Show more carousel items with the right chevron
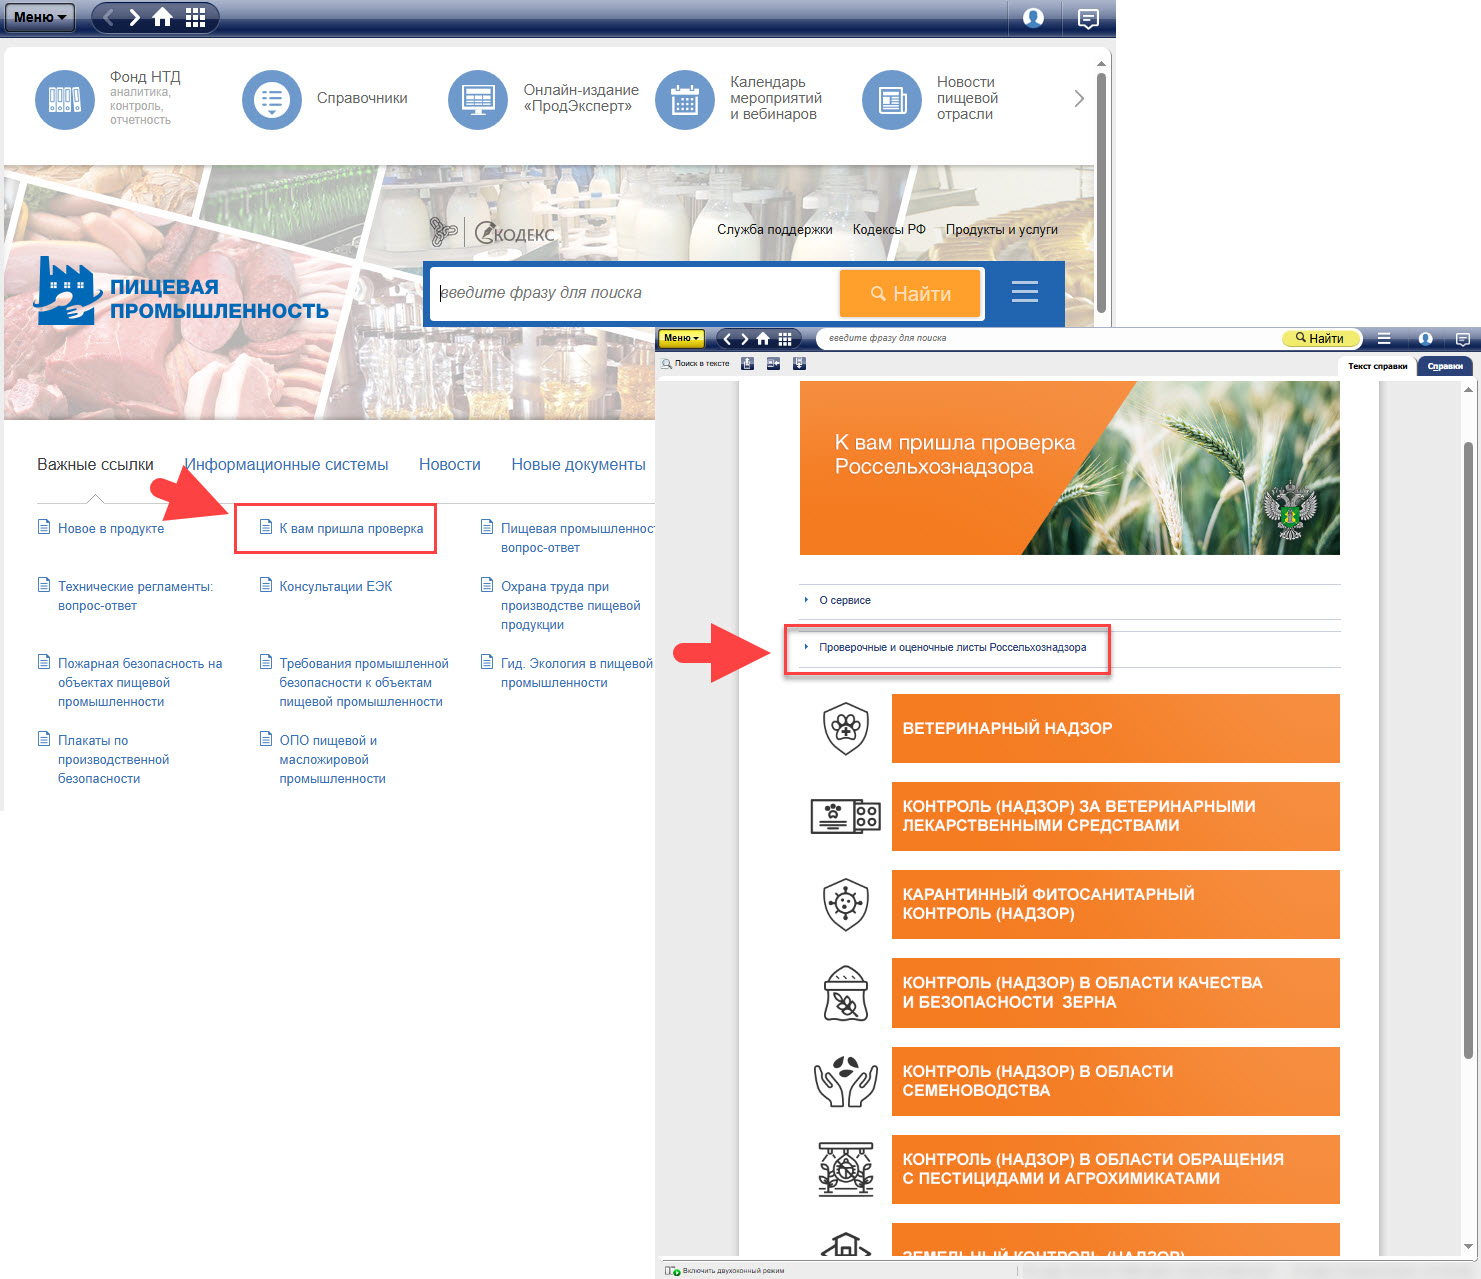Screen dimensions: 1481x1279 (1079, 98)
